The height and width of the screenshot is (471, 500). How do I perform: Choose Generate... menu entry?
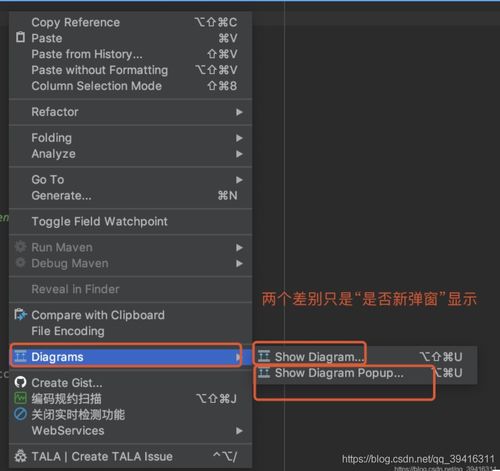coord(131,196)
